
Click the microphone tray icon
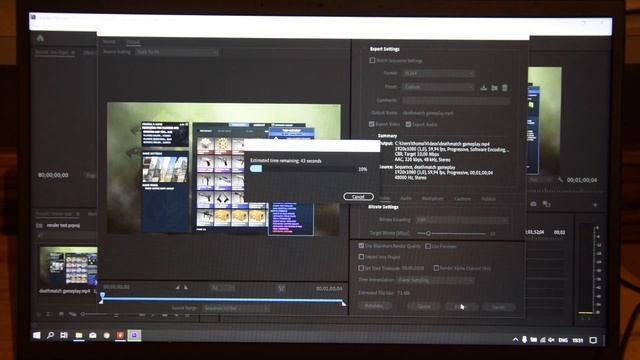coord(524,340)
